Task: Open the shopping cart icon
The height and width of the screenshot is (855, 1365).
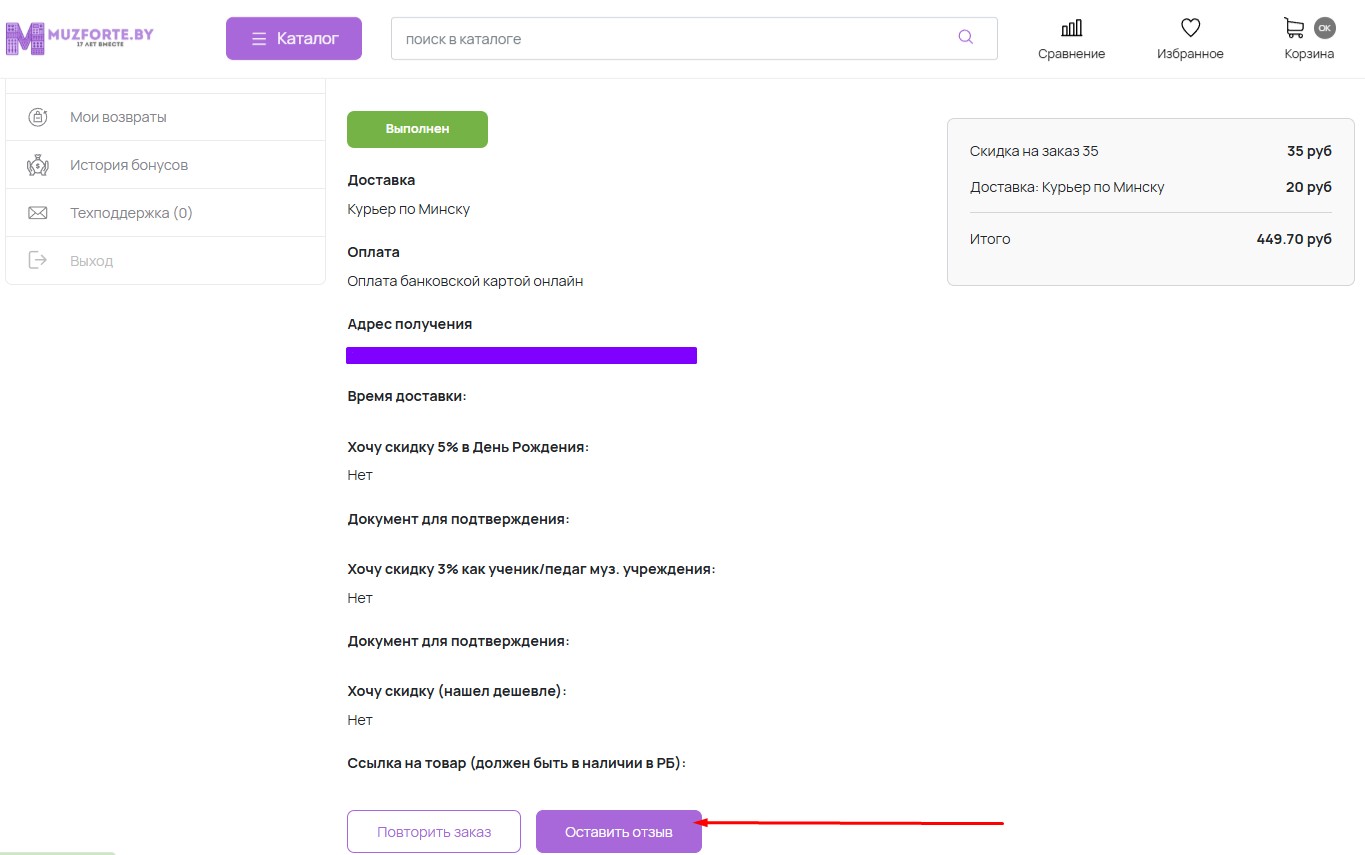Action: tap(1294, 28)
